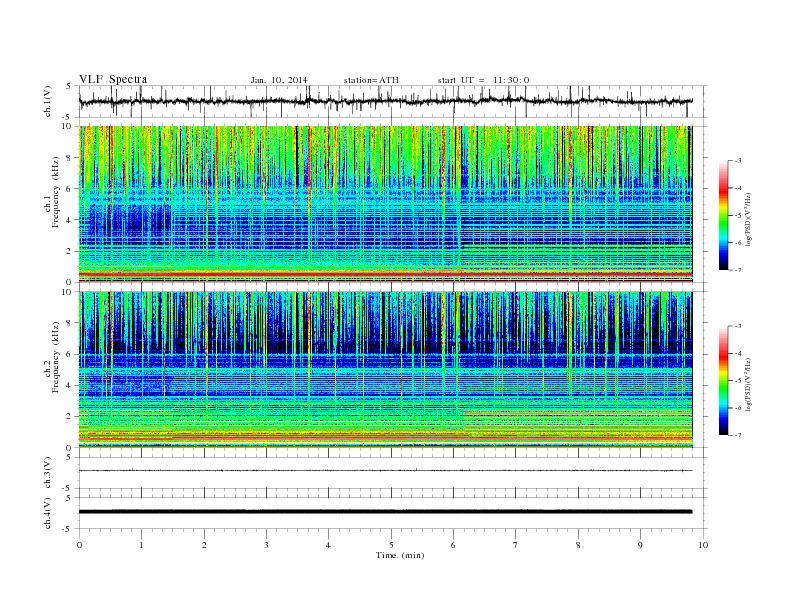Click the start UT 11:30:0 label
Screen dimensions: 792x612
tap(483, 80)
